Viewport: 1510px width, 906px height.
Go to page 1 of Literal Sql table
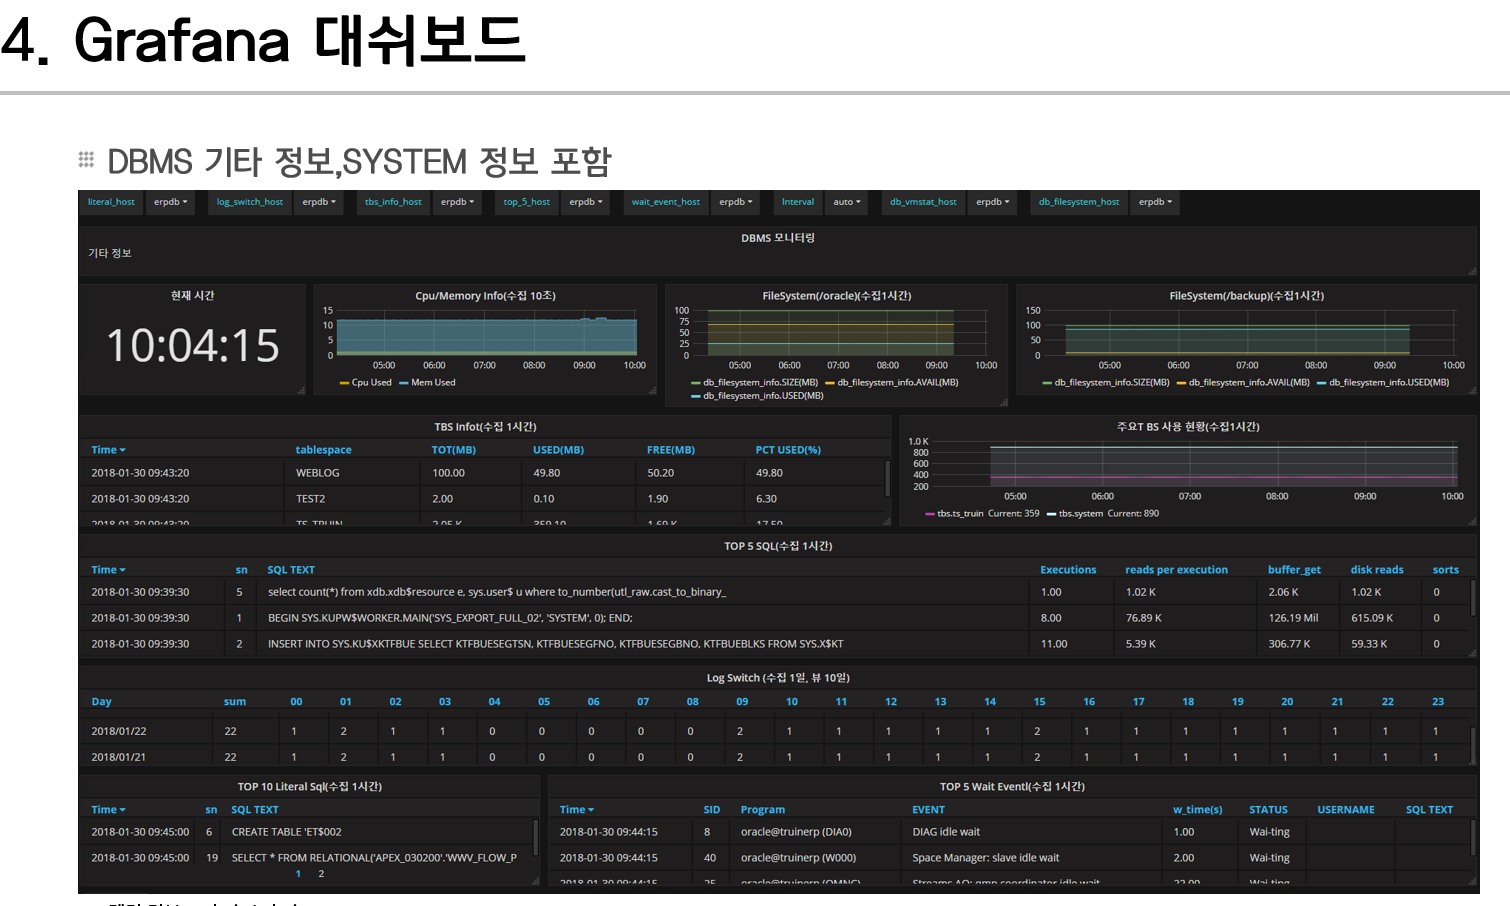(x=298, y=874)
